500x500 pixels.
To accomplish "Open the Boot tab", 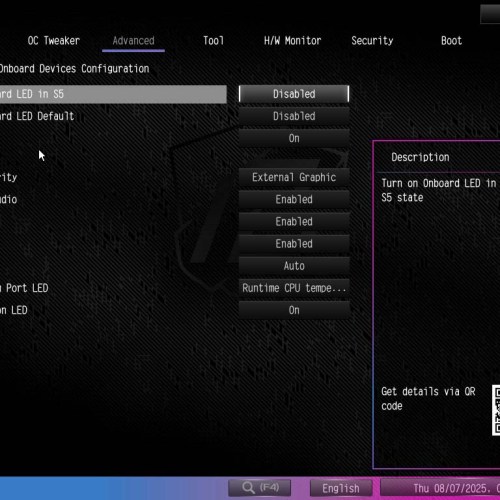I will click(451, 41).
